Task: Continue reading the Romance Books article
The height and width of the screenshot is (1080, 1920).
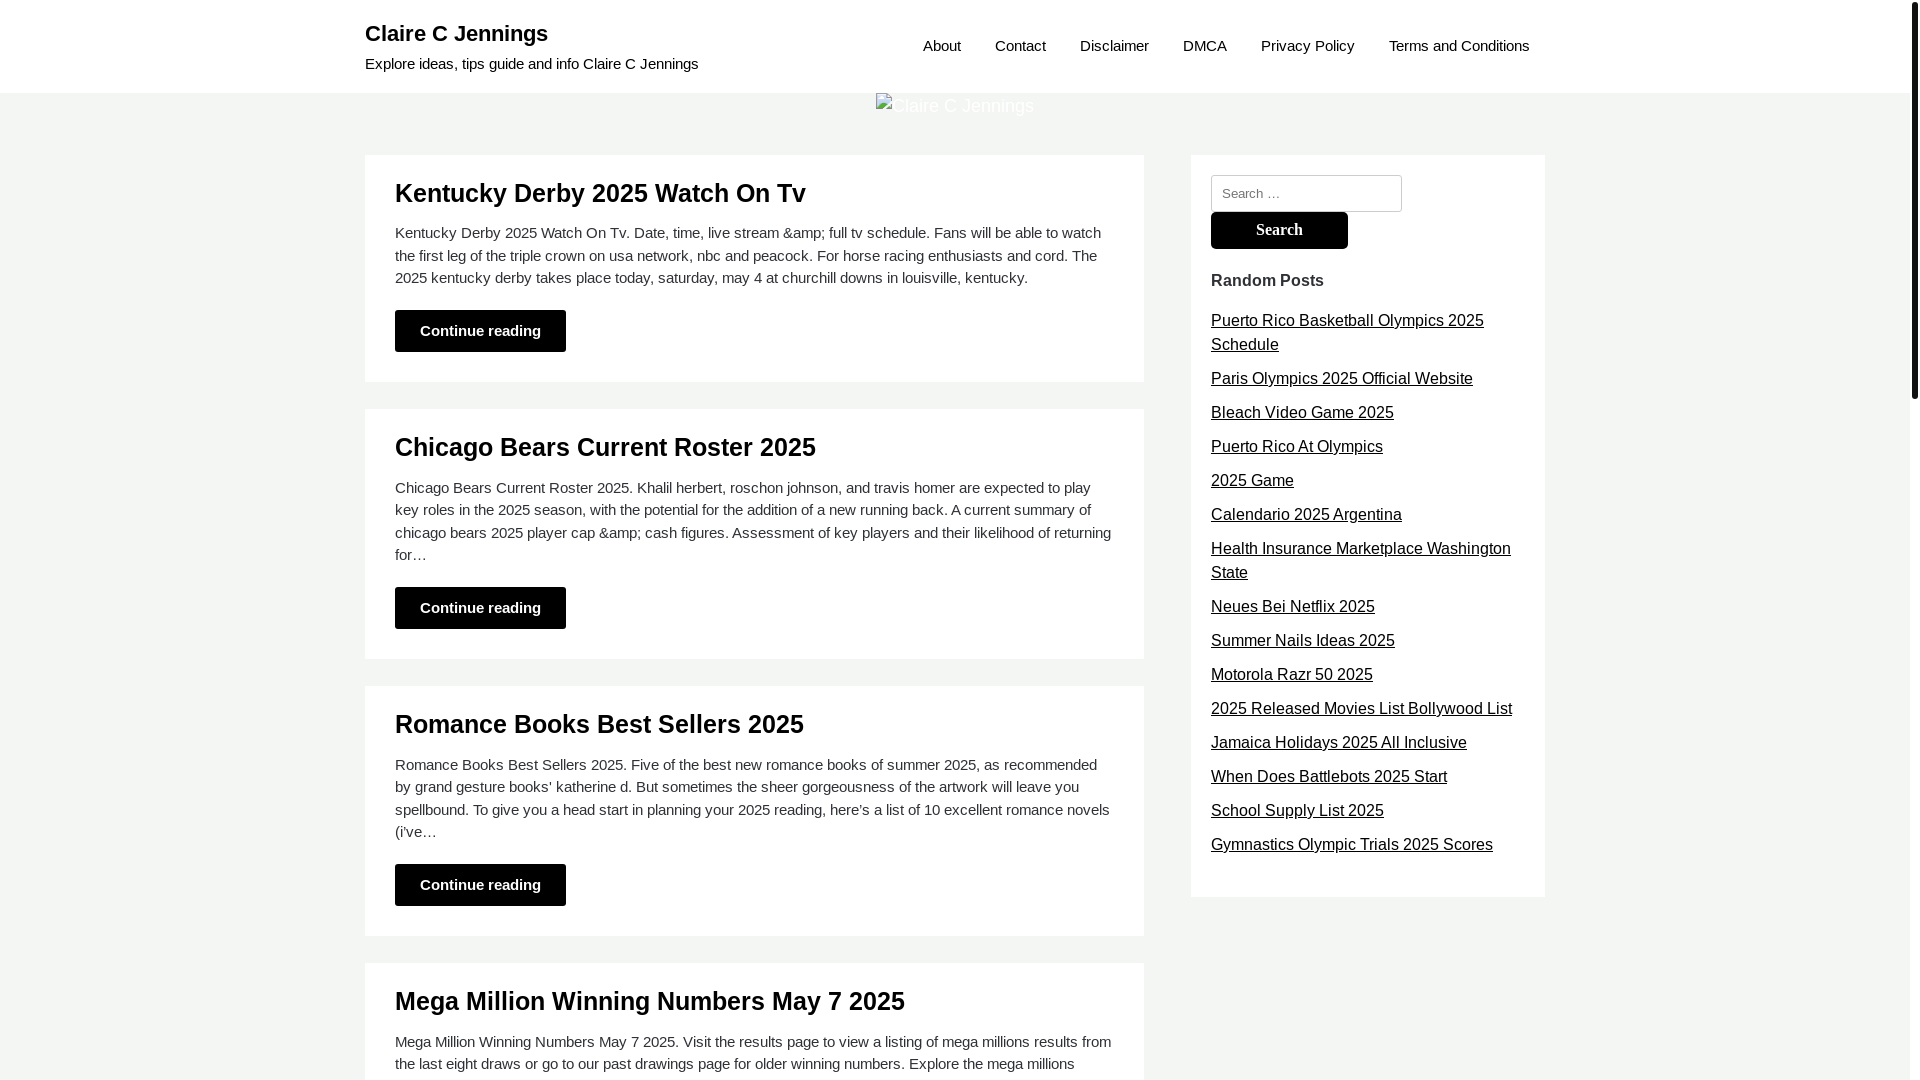Action: [480, 885]
